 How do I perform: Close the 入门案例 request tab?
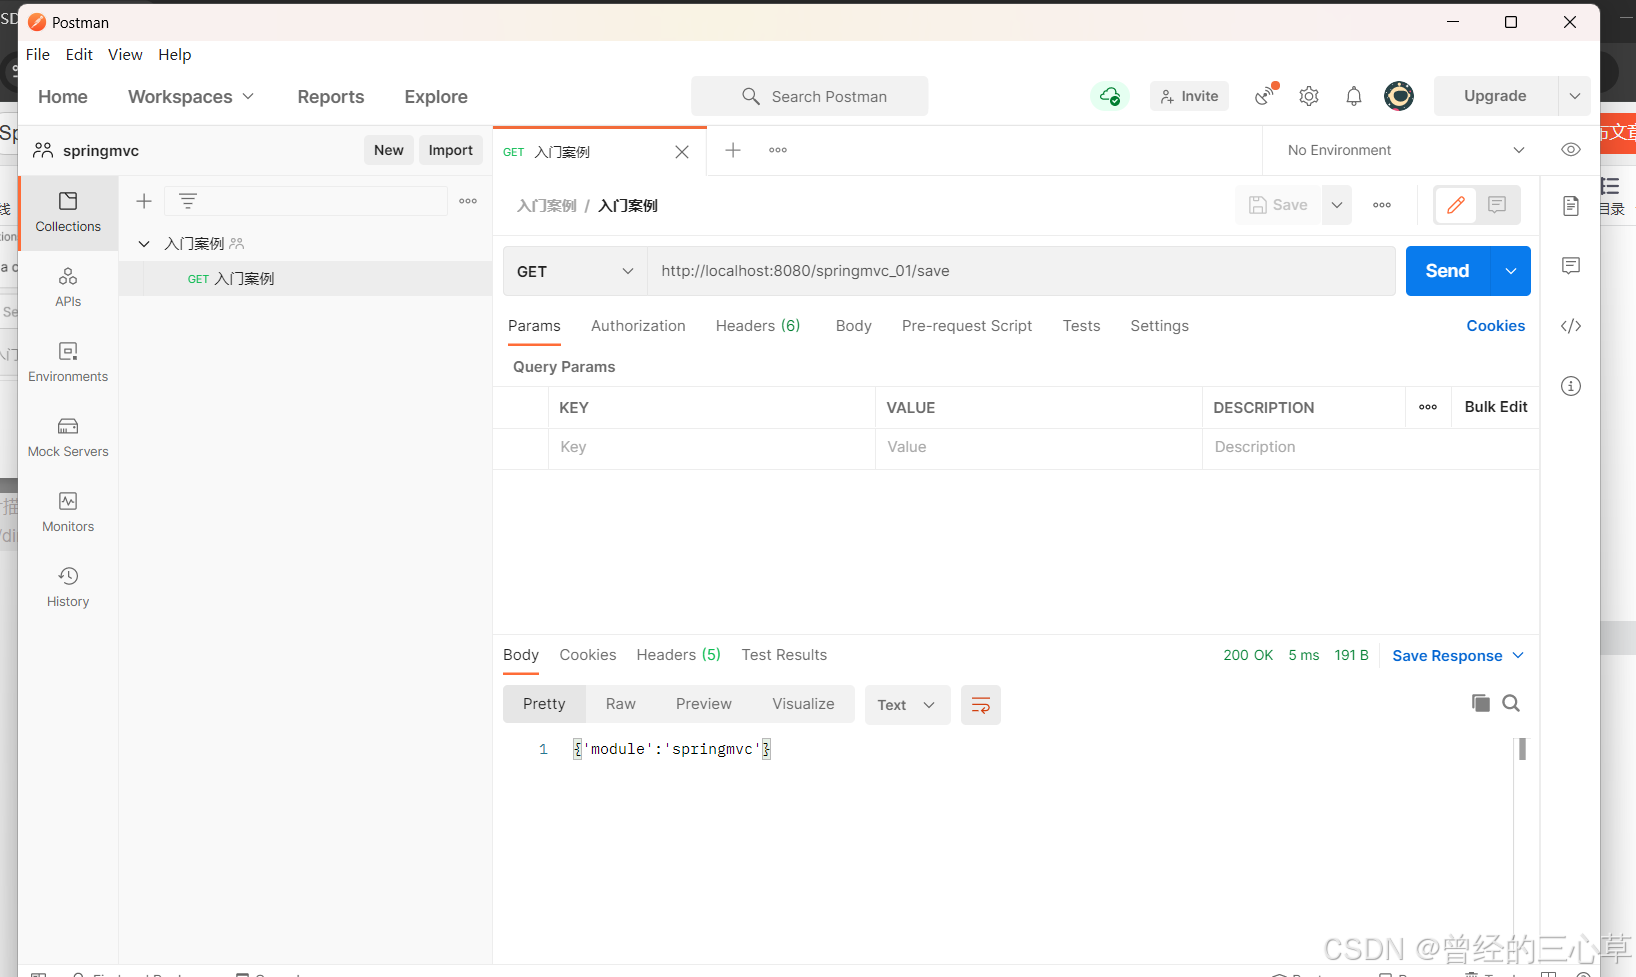682,152
